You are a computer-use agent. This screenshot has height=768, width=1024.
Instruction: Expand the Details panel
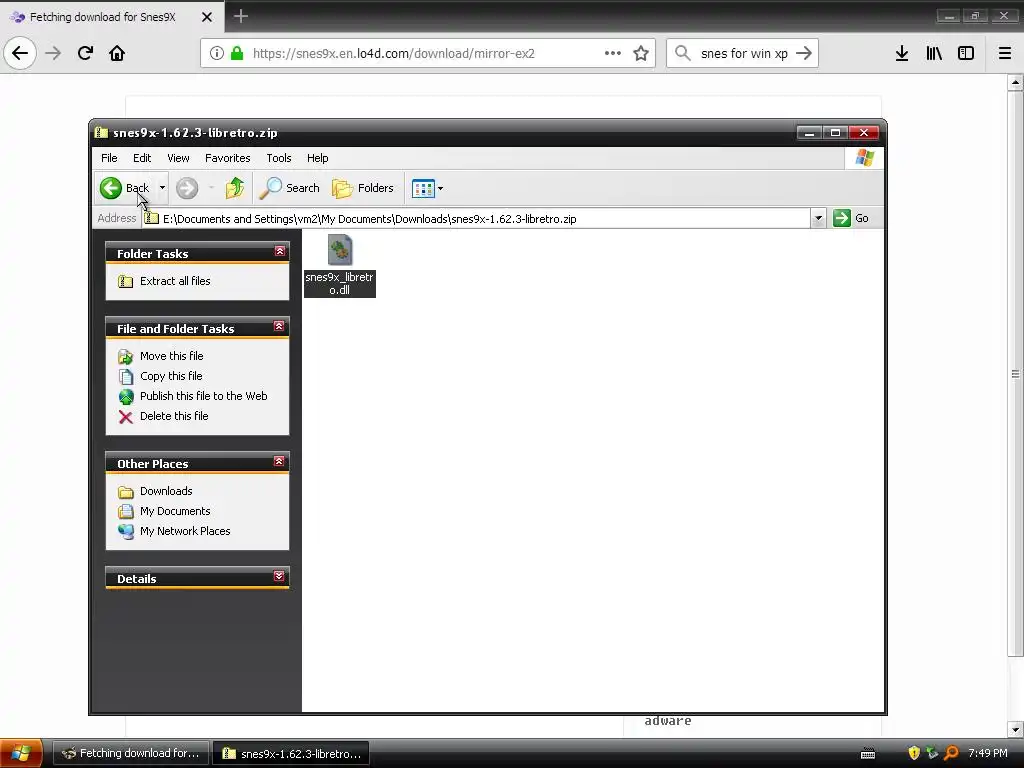(279, 576)
